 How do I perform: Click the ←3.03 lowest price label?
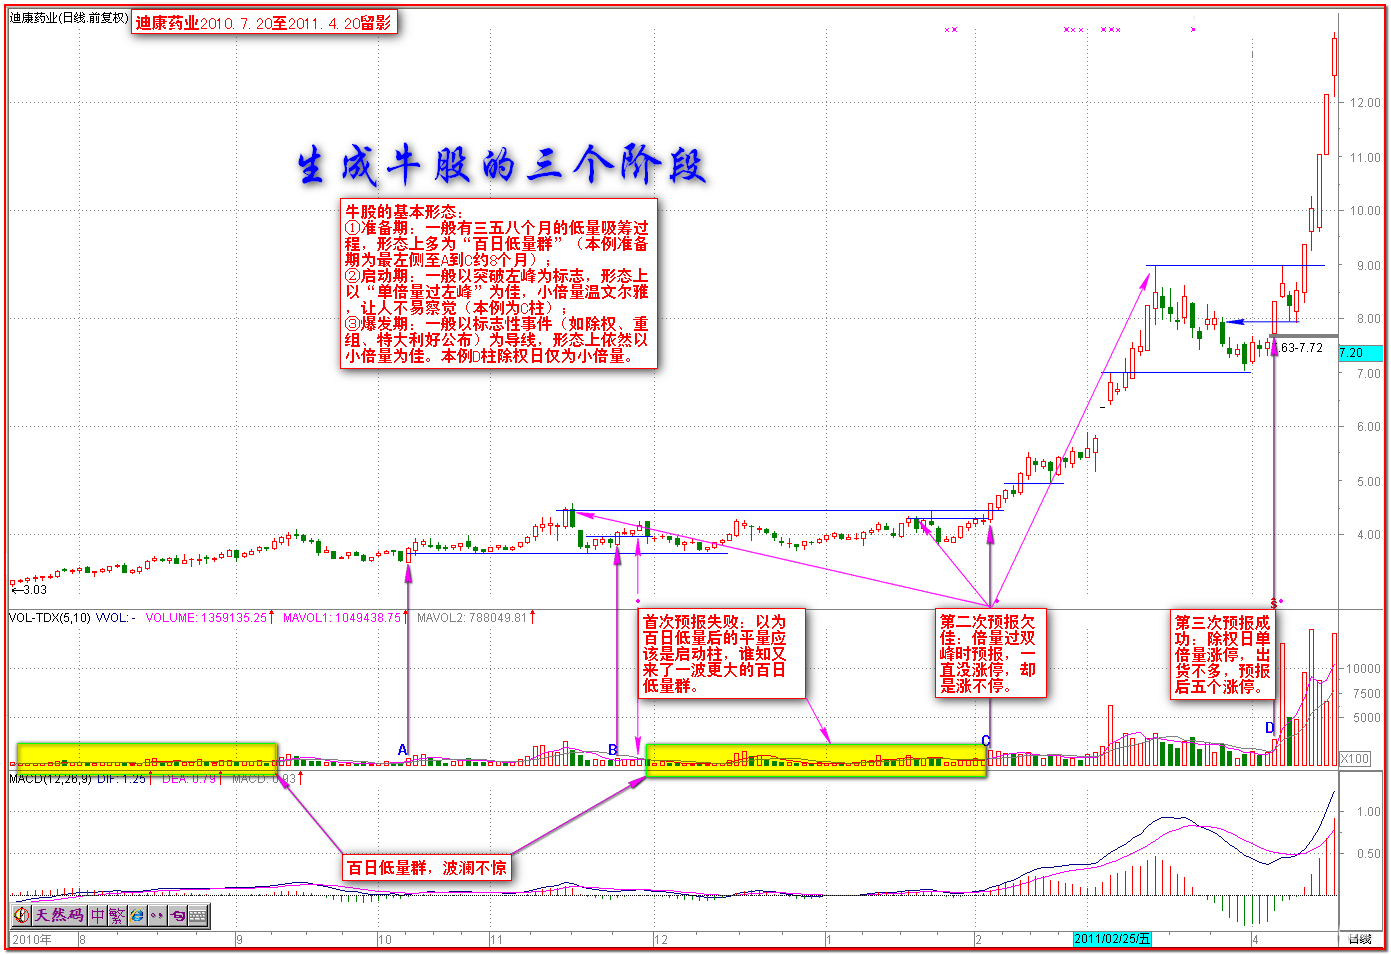29,590
